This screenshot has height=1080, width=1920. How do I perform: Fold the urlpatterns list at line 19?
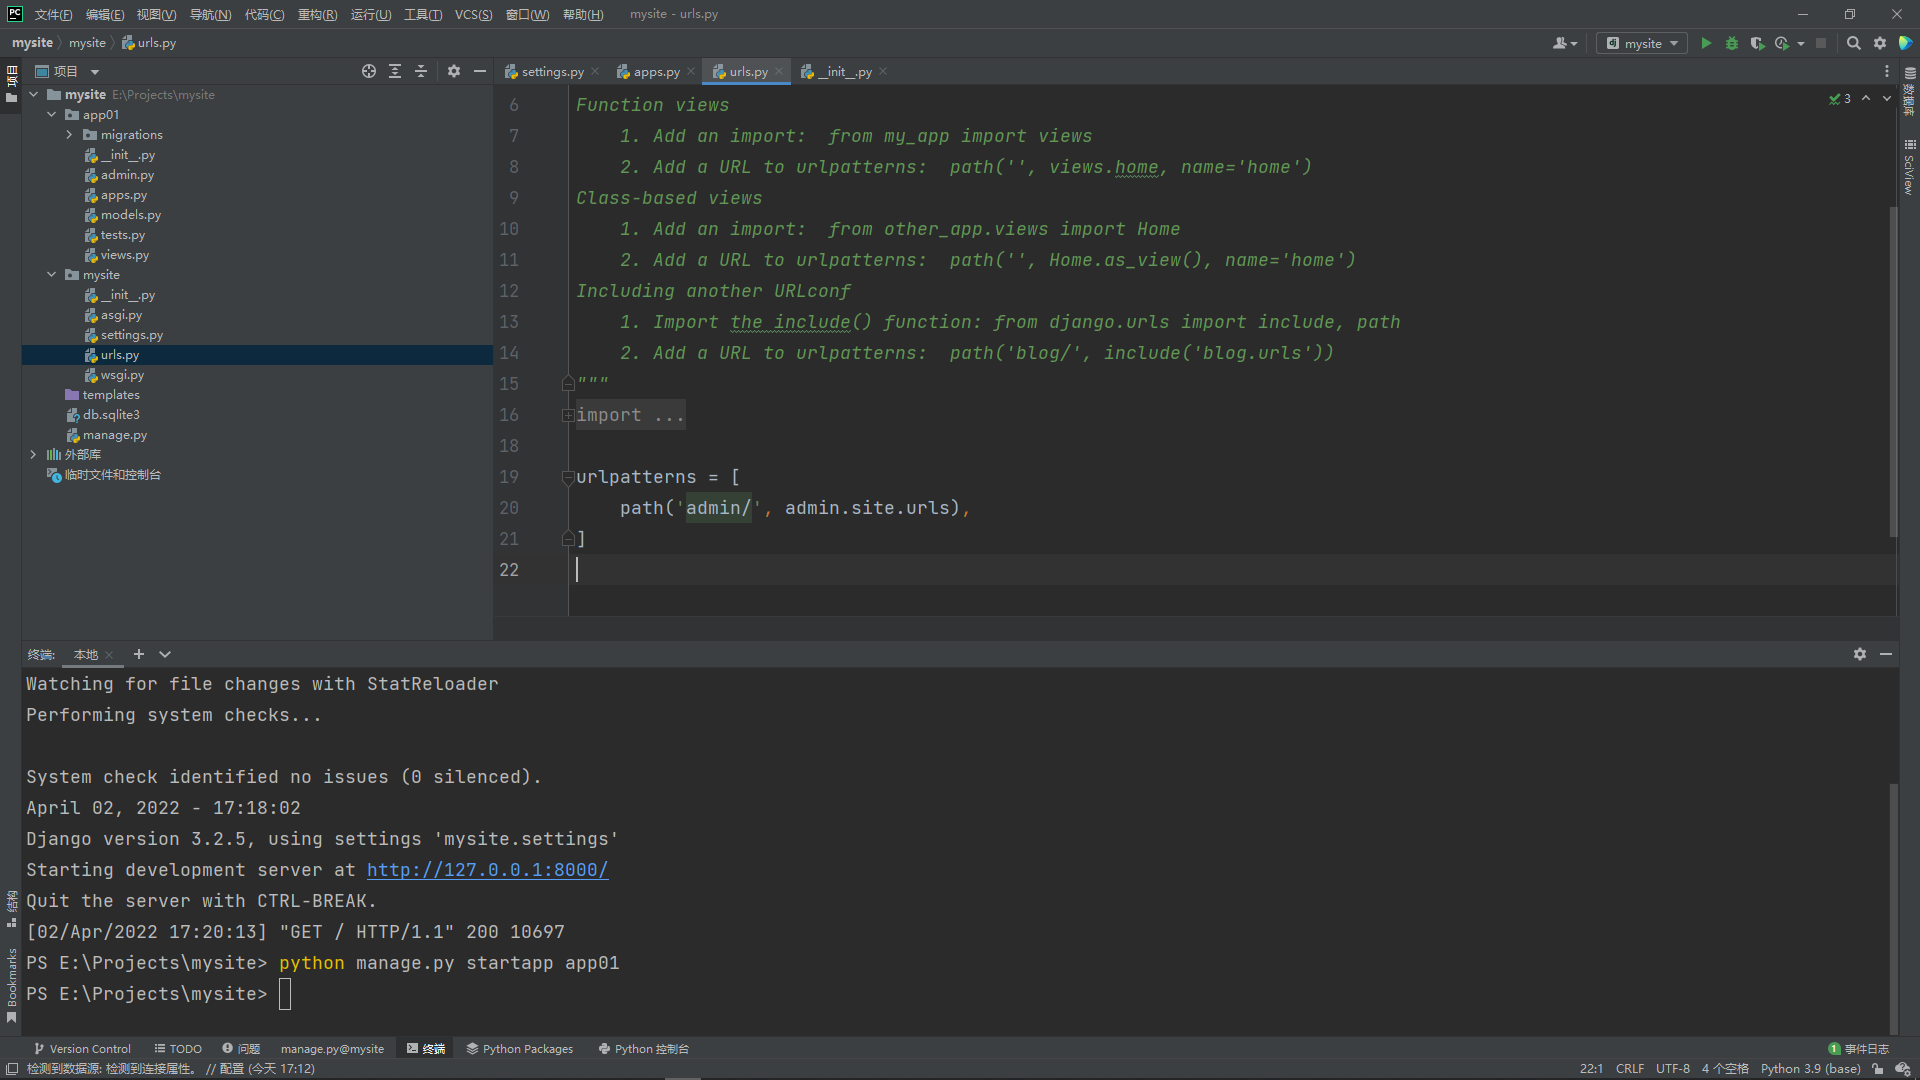tap(568, 477)
